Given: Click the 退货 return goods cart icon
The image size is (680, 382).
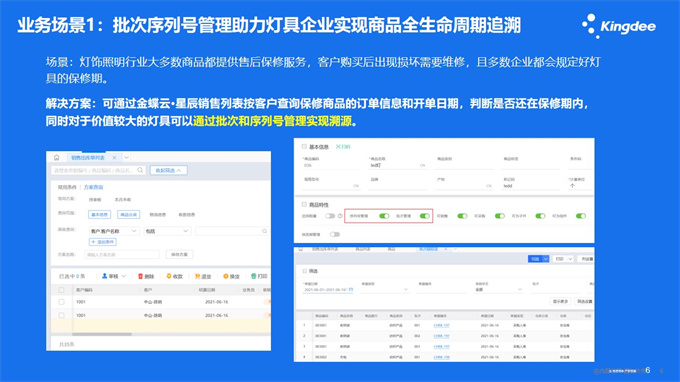Looking at the screenshot, I should tap(197, 276).
